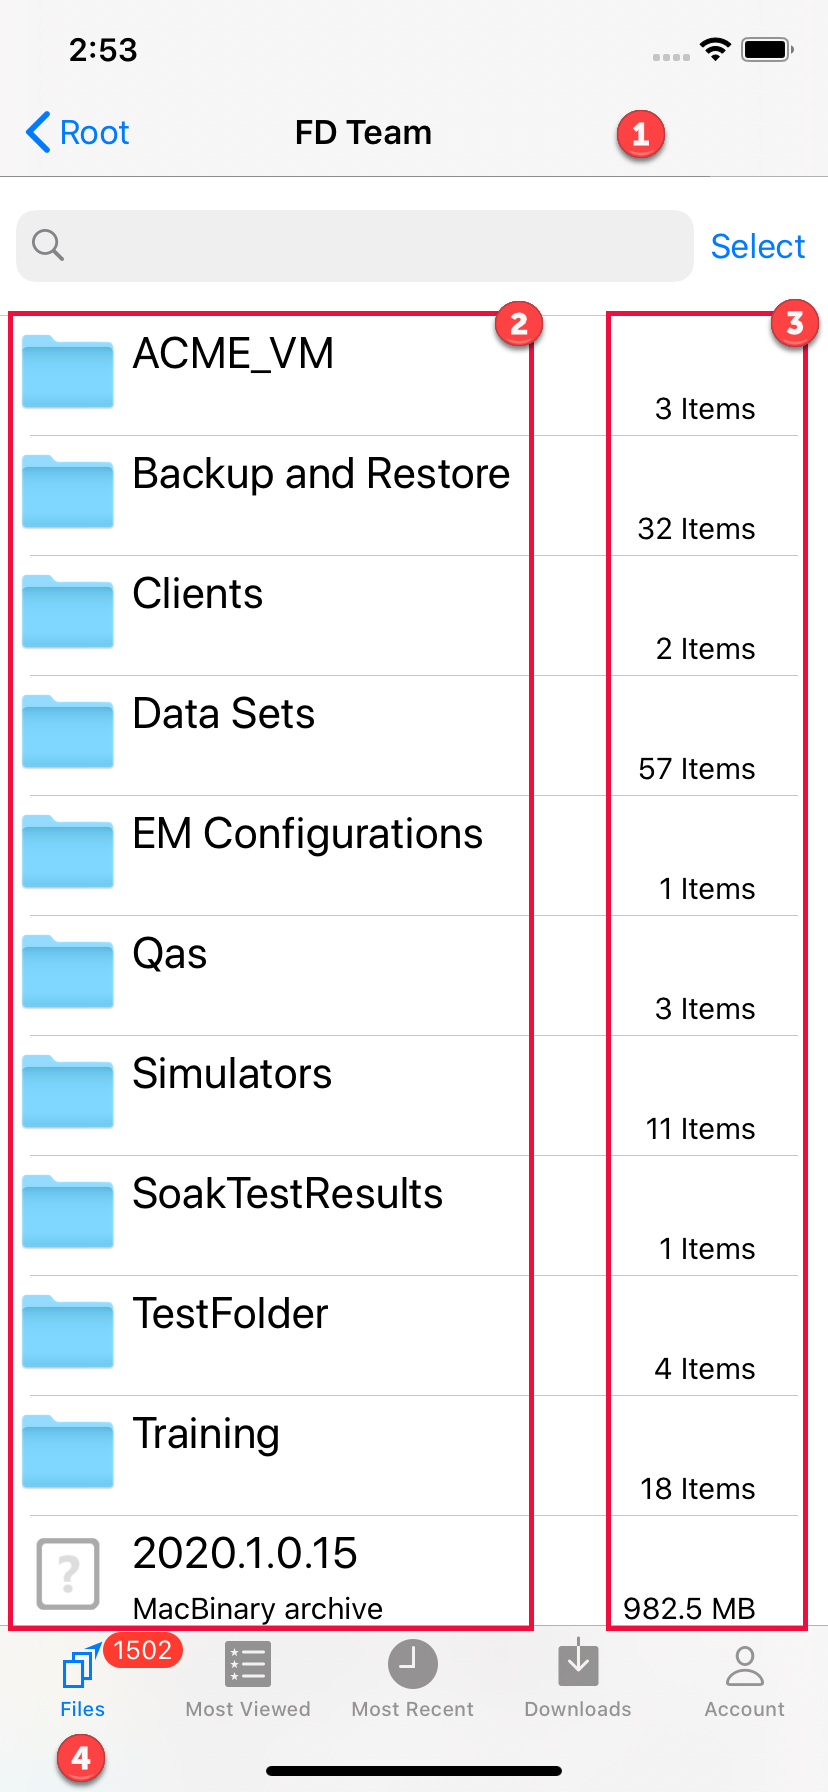The image size is (828, 1792).
Task: Open the Qas folder
Action: [x=170, y=954]
